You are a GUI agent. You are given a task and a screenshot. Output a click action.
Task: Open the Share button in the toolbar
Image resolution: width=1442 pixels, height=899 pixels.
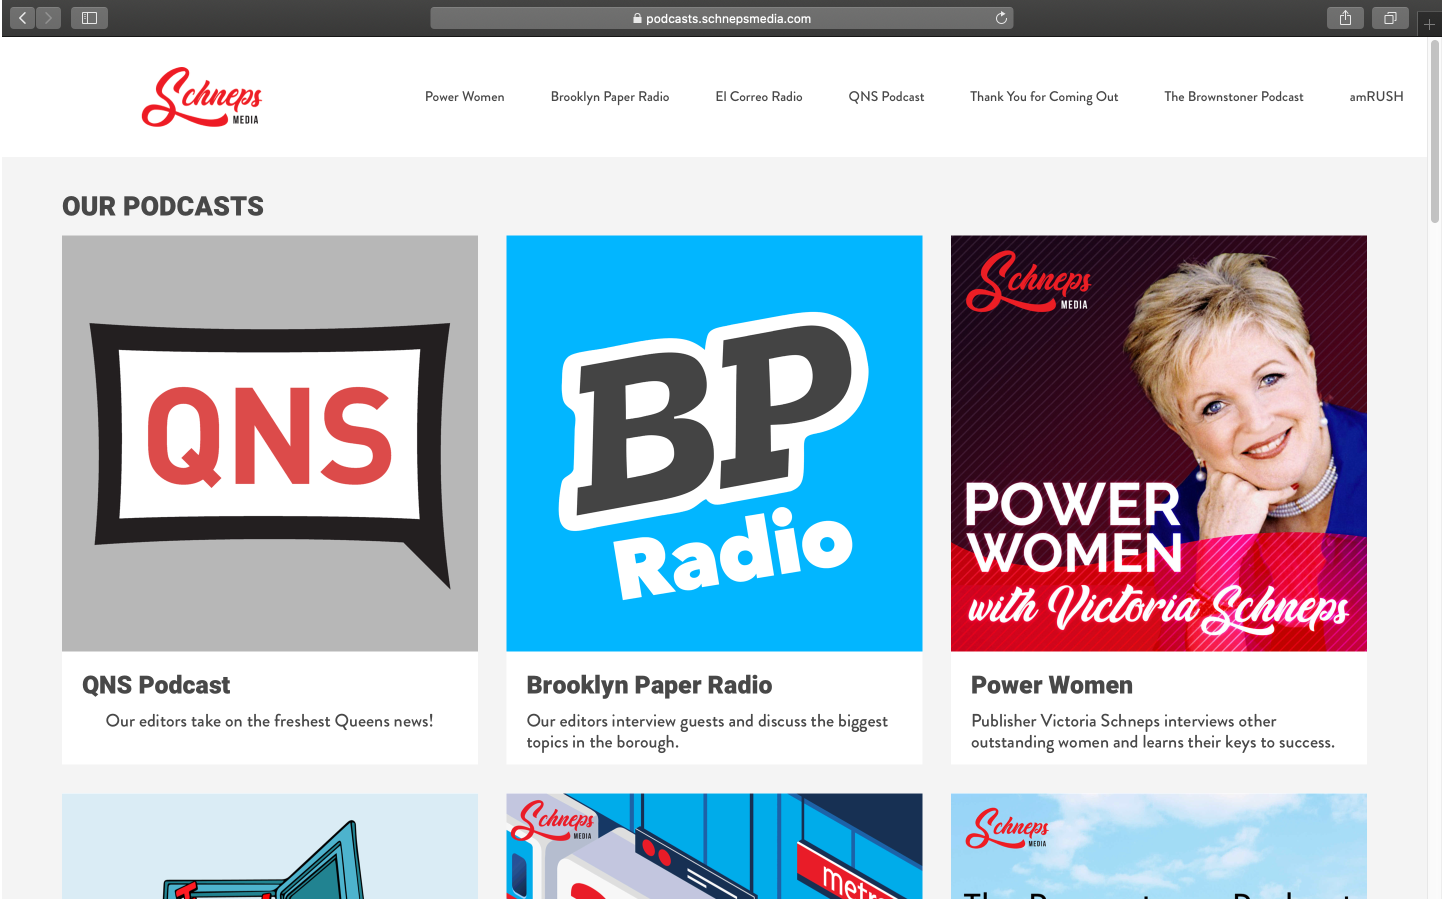(1345, 18)
